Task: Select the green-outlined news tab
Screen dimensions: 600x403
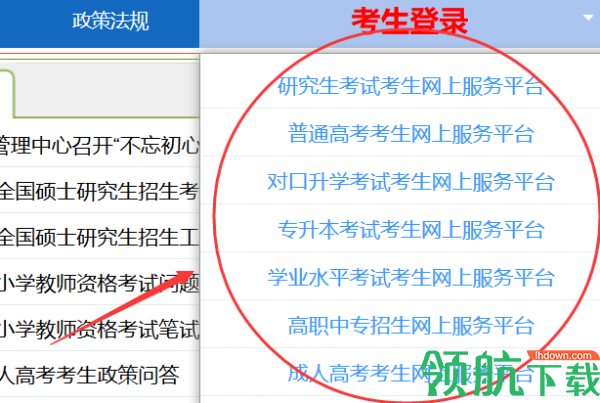Action: pyautogui.click(x=7, y=94)
